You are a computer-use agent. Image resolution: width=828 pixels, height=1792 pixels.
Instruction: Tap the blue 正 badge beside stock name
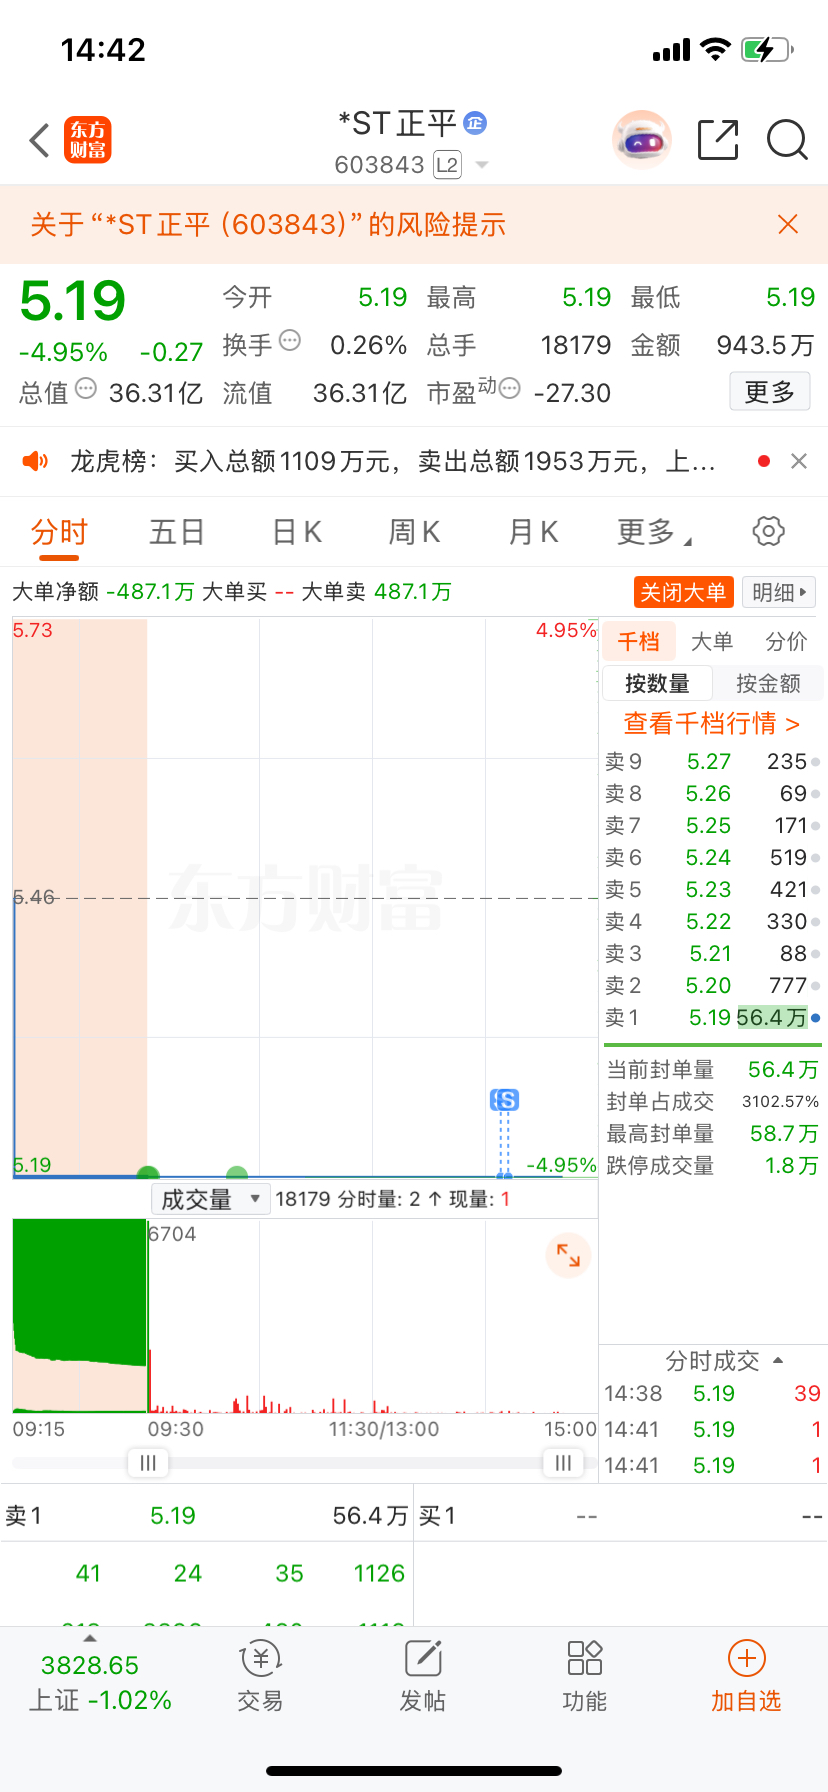(x=475, y=123)
